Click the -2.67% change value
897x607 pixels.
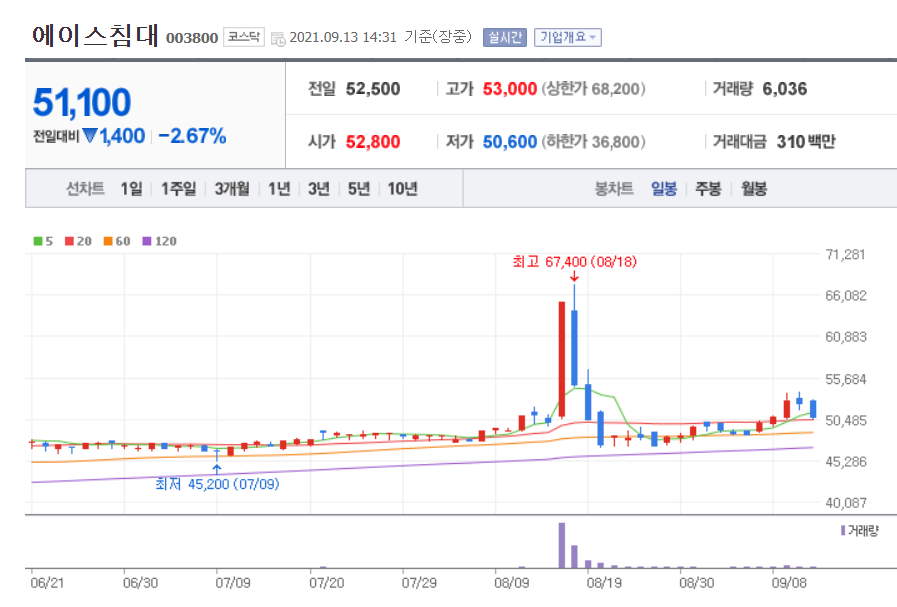click(192, 136)
